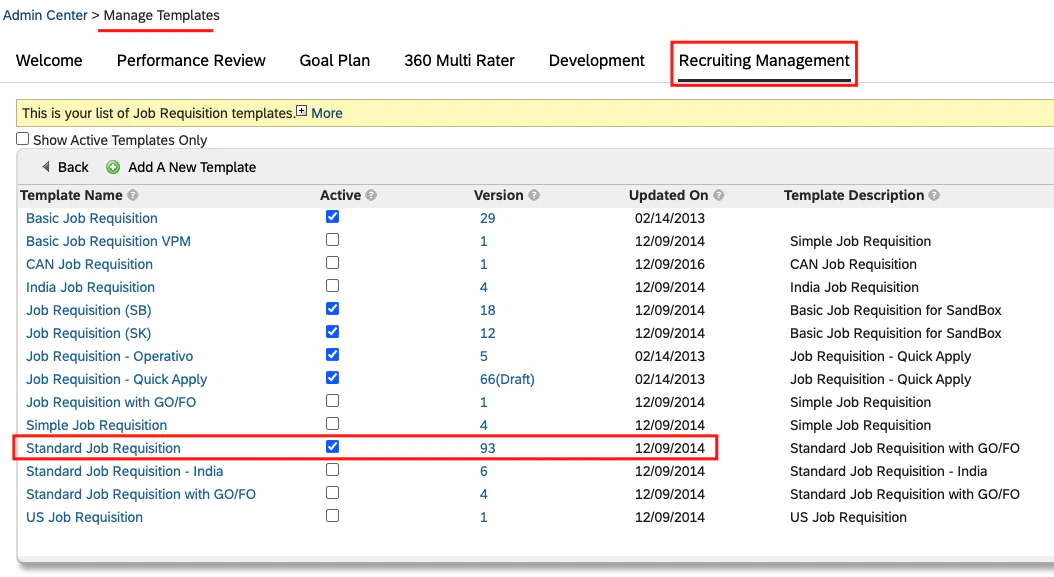Image resolution: width=1054 pixels, height=577 pixels.
Task: Open the Goal Plan tab
Action: [334, 60]
